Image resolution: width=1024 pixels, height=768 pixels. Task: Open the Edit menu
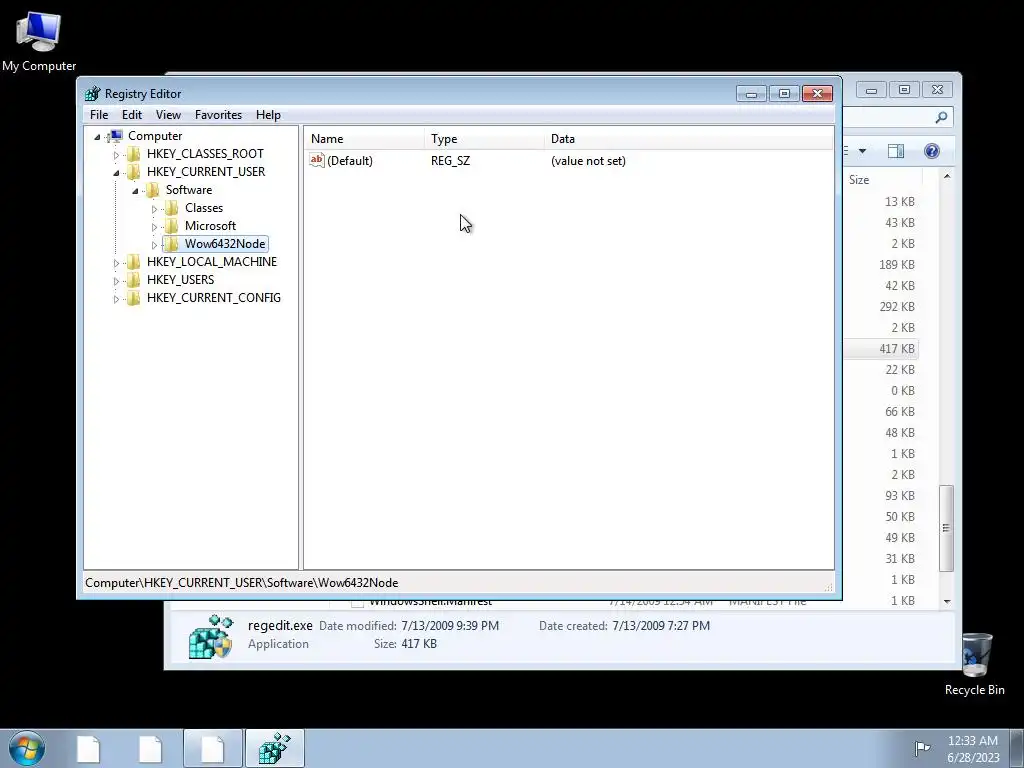[x=132, y=115]
